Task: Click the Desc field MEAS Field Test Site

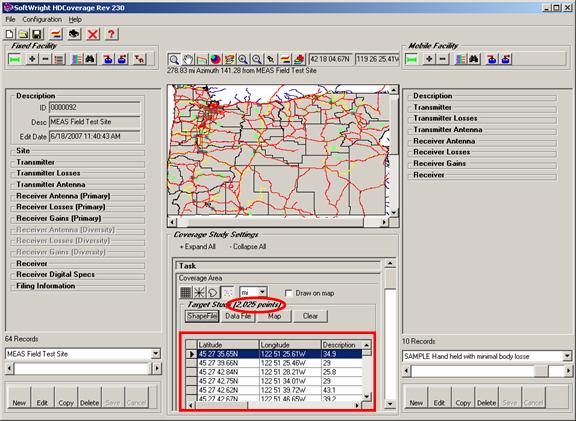Action: click(x=94, y=122)
